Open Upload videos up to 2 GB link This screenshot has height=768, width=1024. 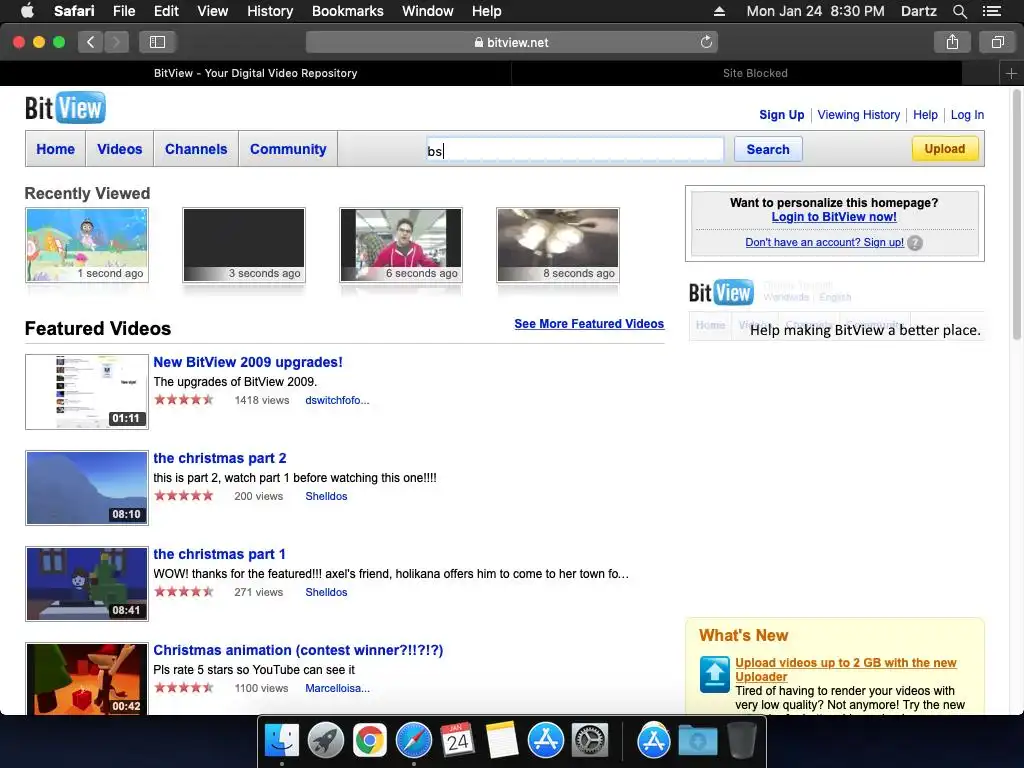846,669
